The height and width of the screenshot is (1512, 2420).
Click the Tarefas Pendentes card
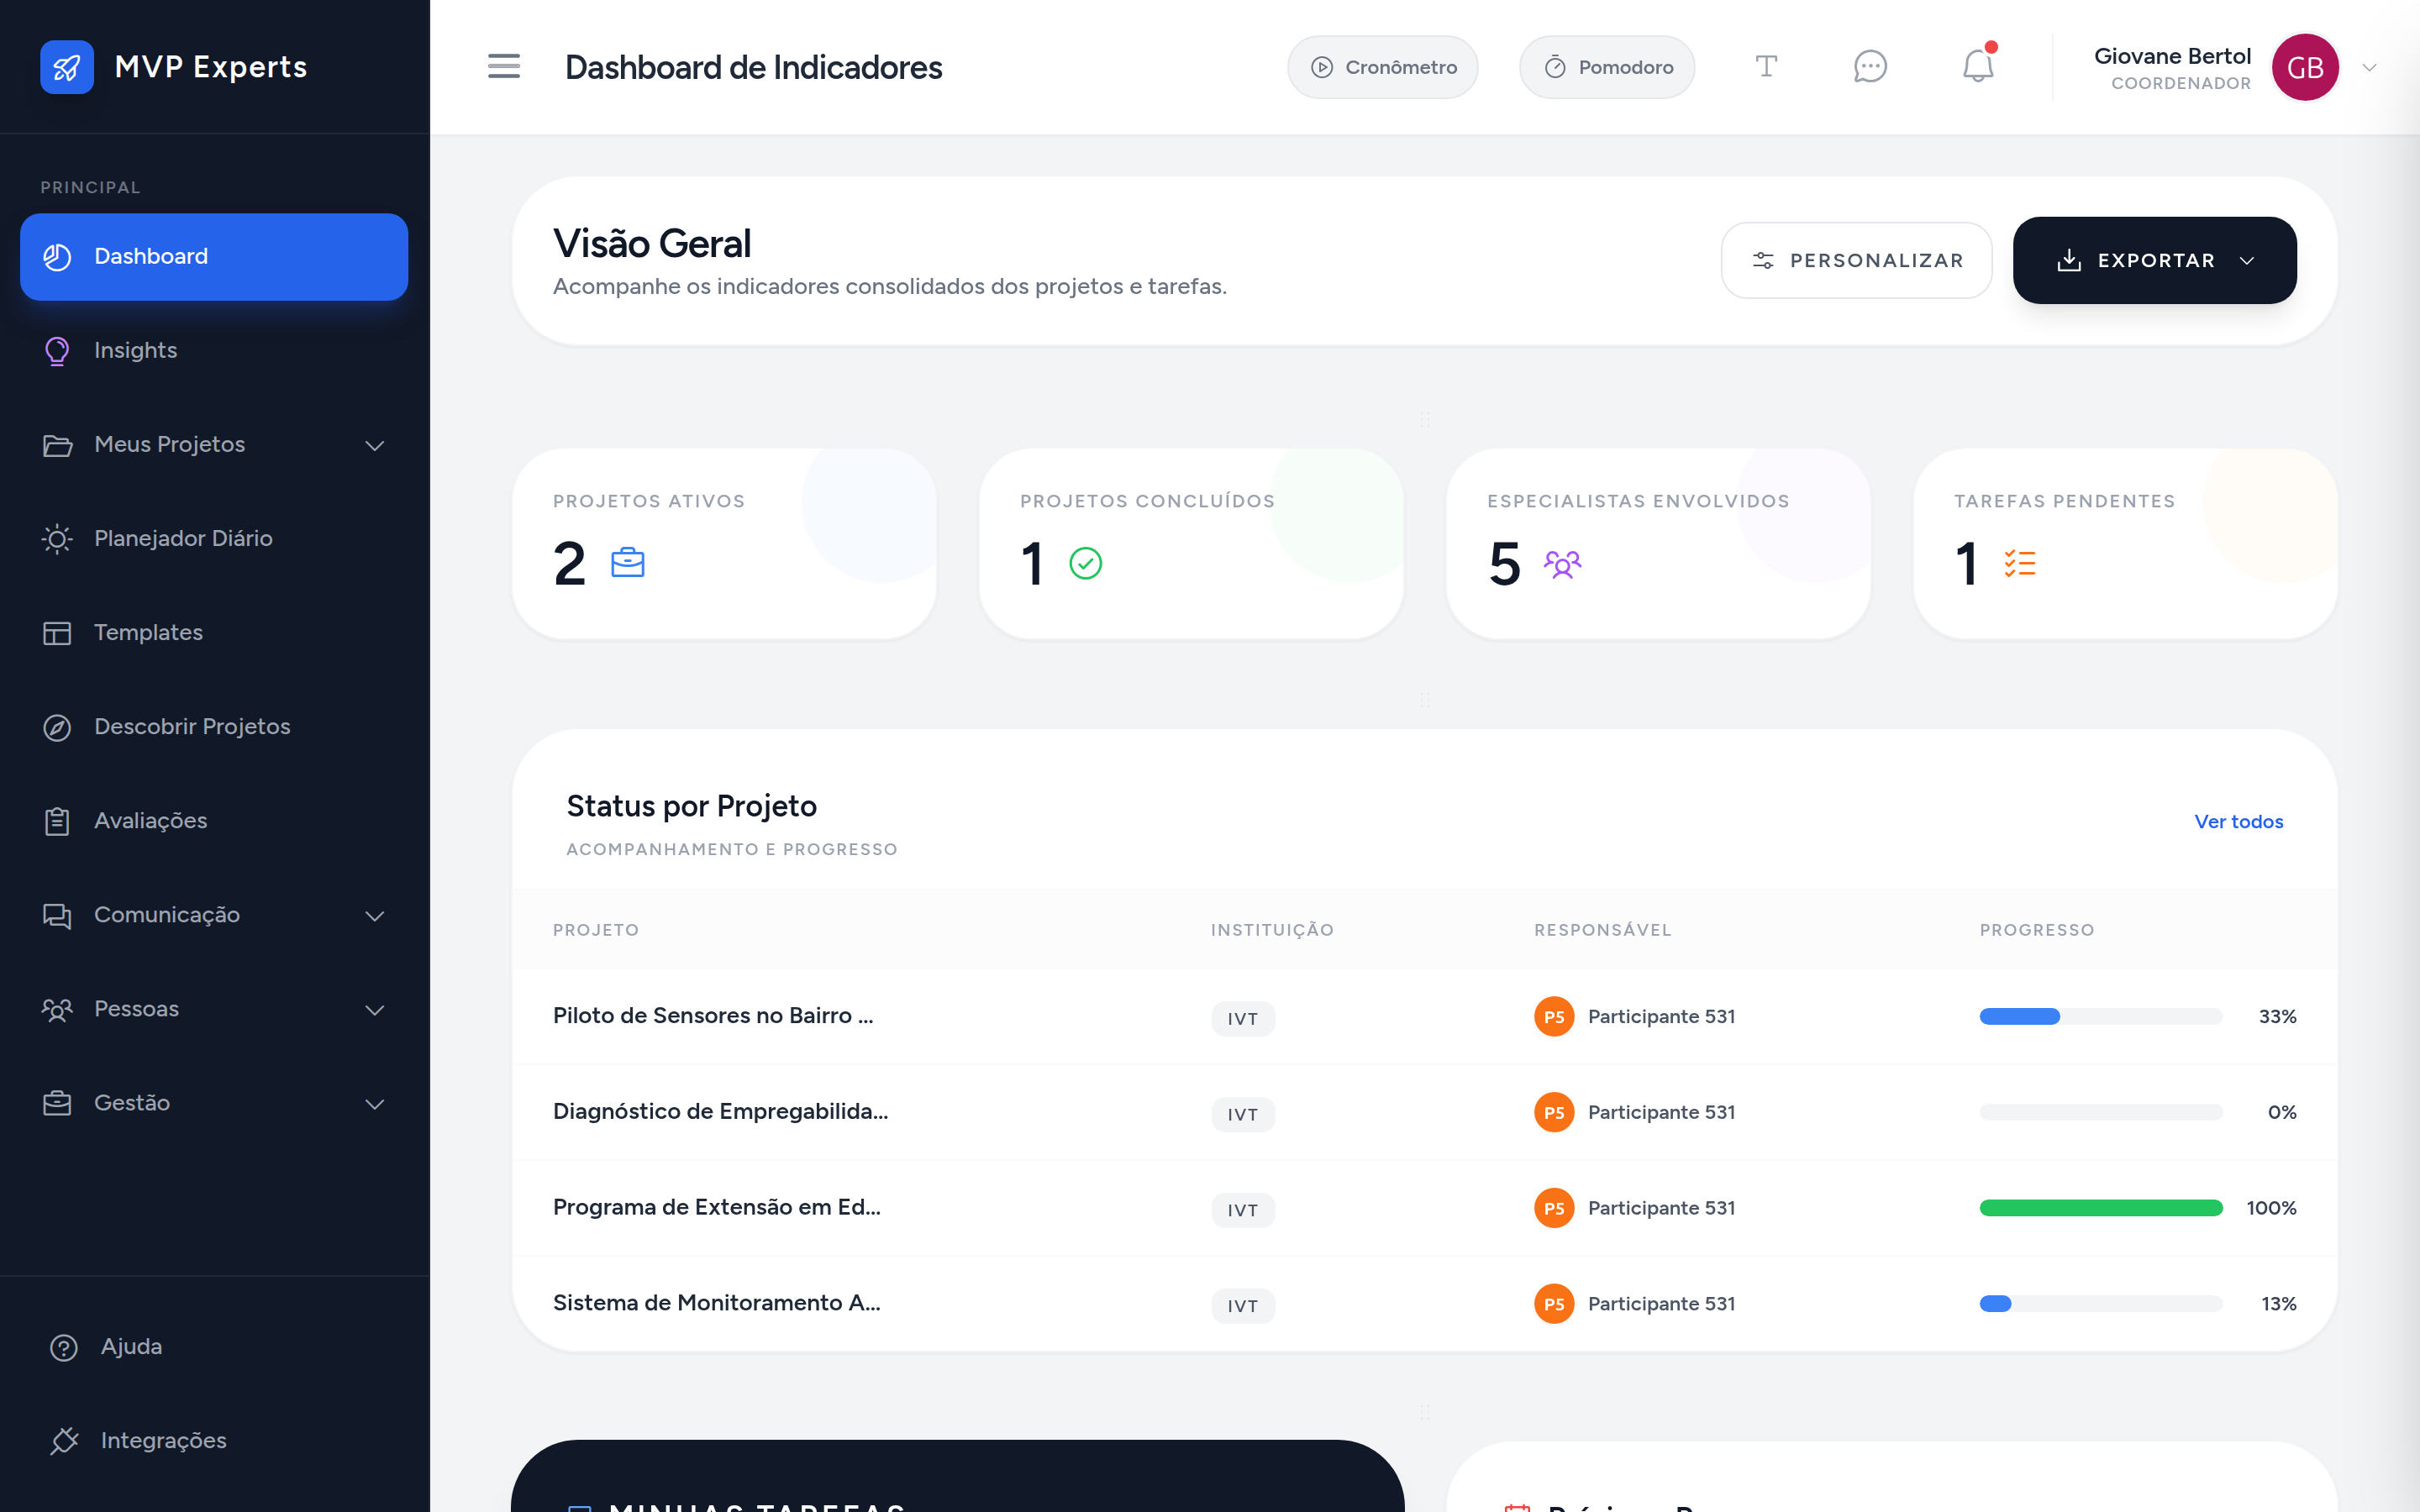(x=2125, y=543)
